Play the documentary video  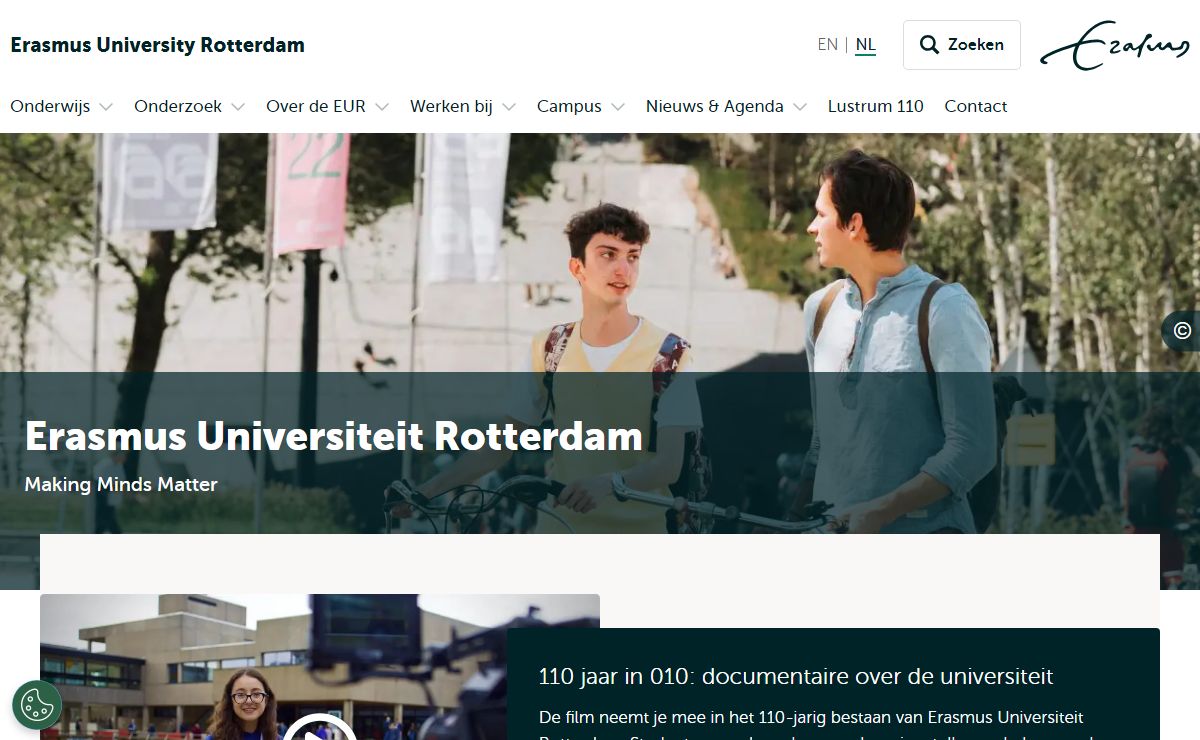click(x=319, y=730)
